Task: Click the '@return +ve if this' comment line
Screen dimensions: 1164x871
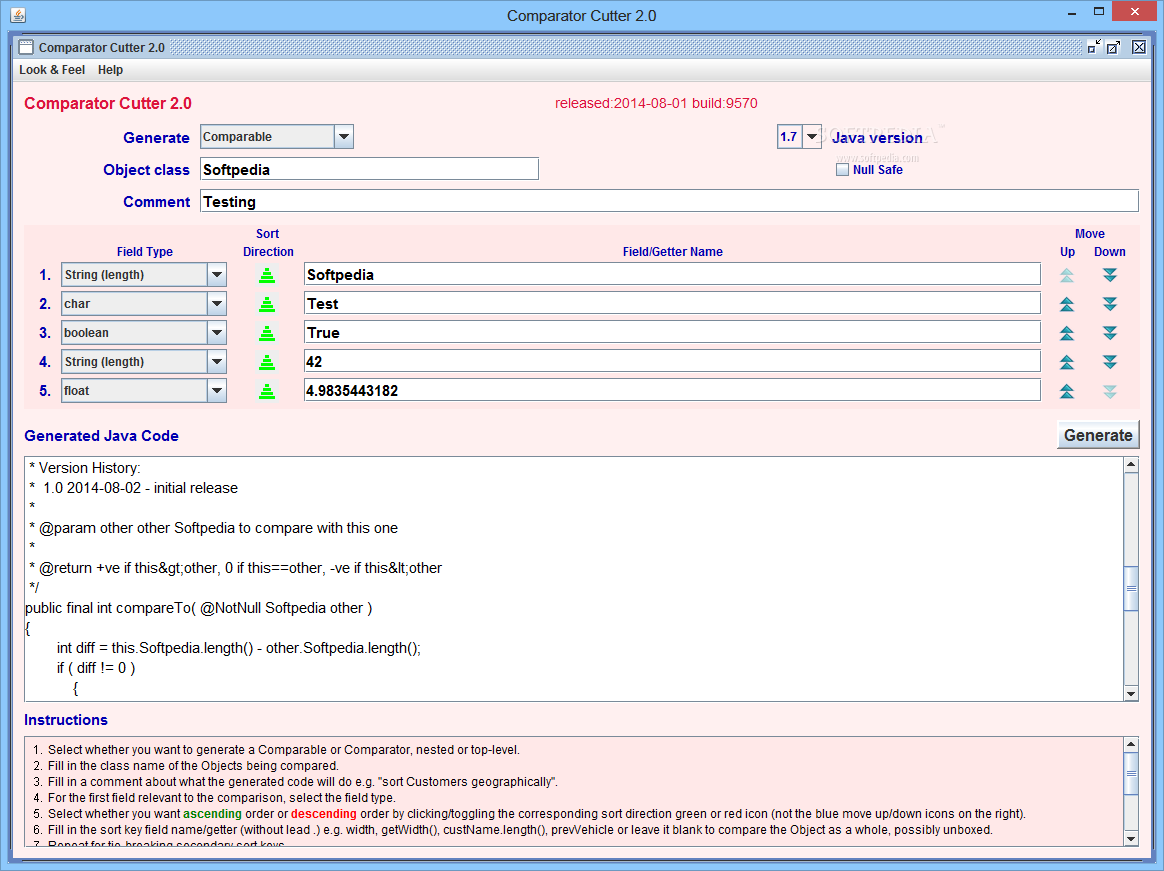Action: click(235, 568)
